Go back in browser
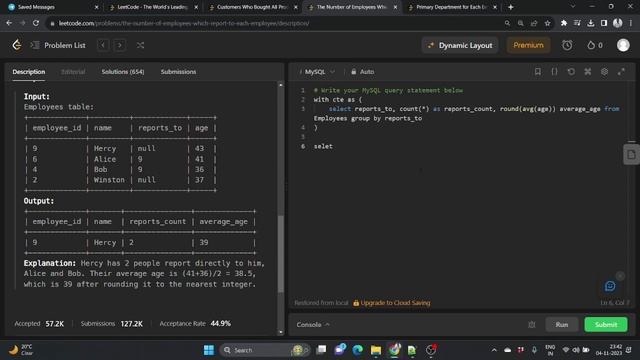 [9, 23]
